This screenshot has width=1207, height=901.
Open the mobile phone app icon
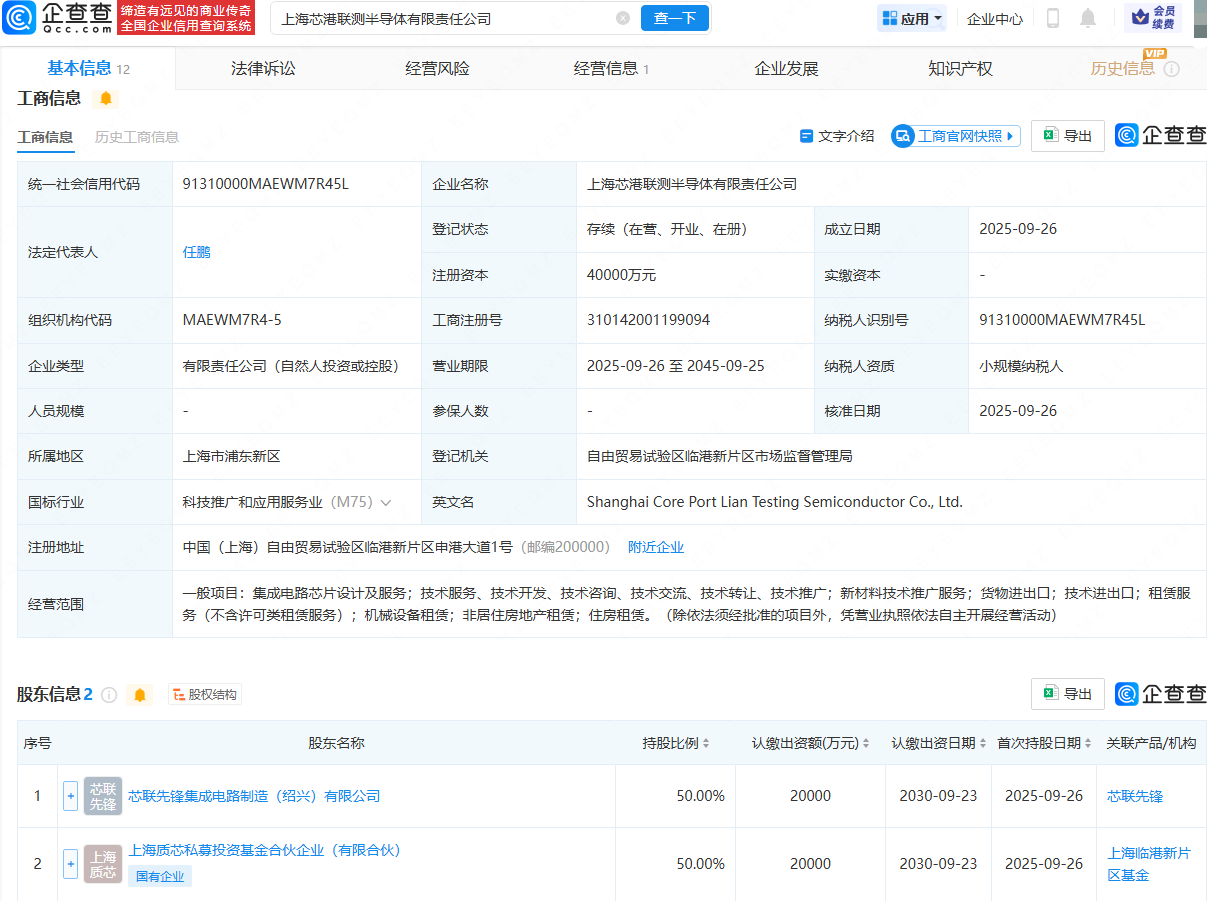pos(1052,18)
